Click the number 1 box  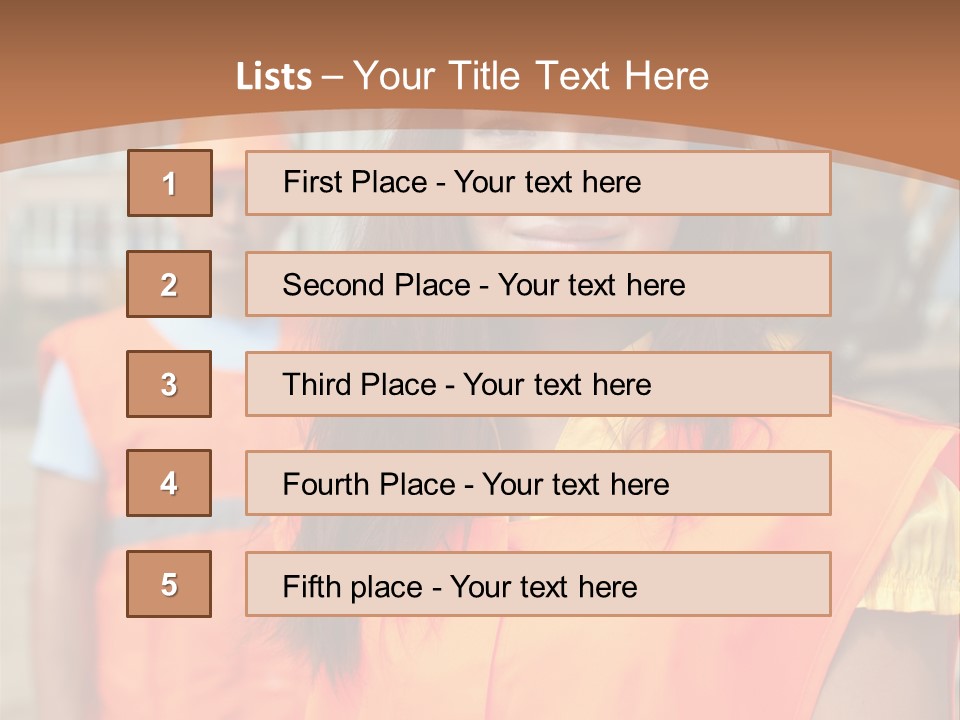(169, 183)
